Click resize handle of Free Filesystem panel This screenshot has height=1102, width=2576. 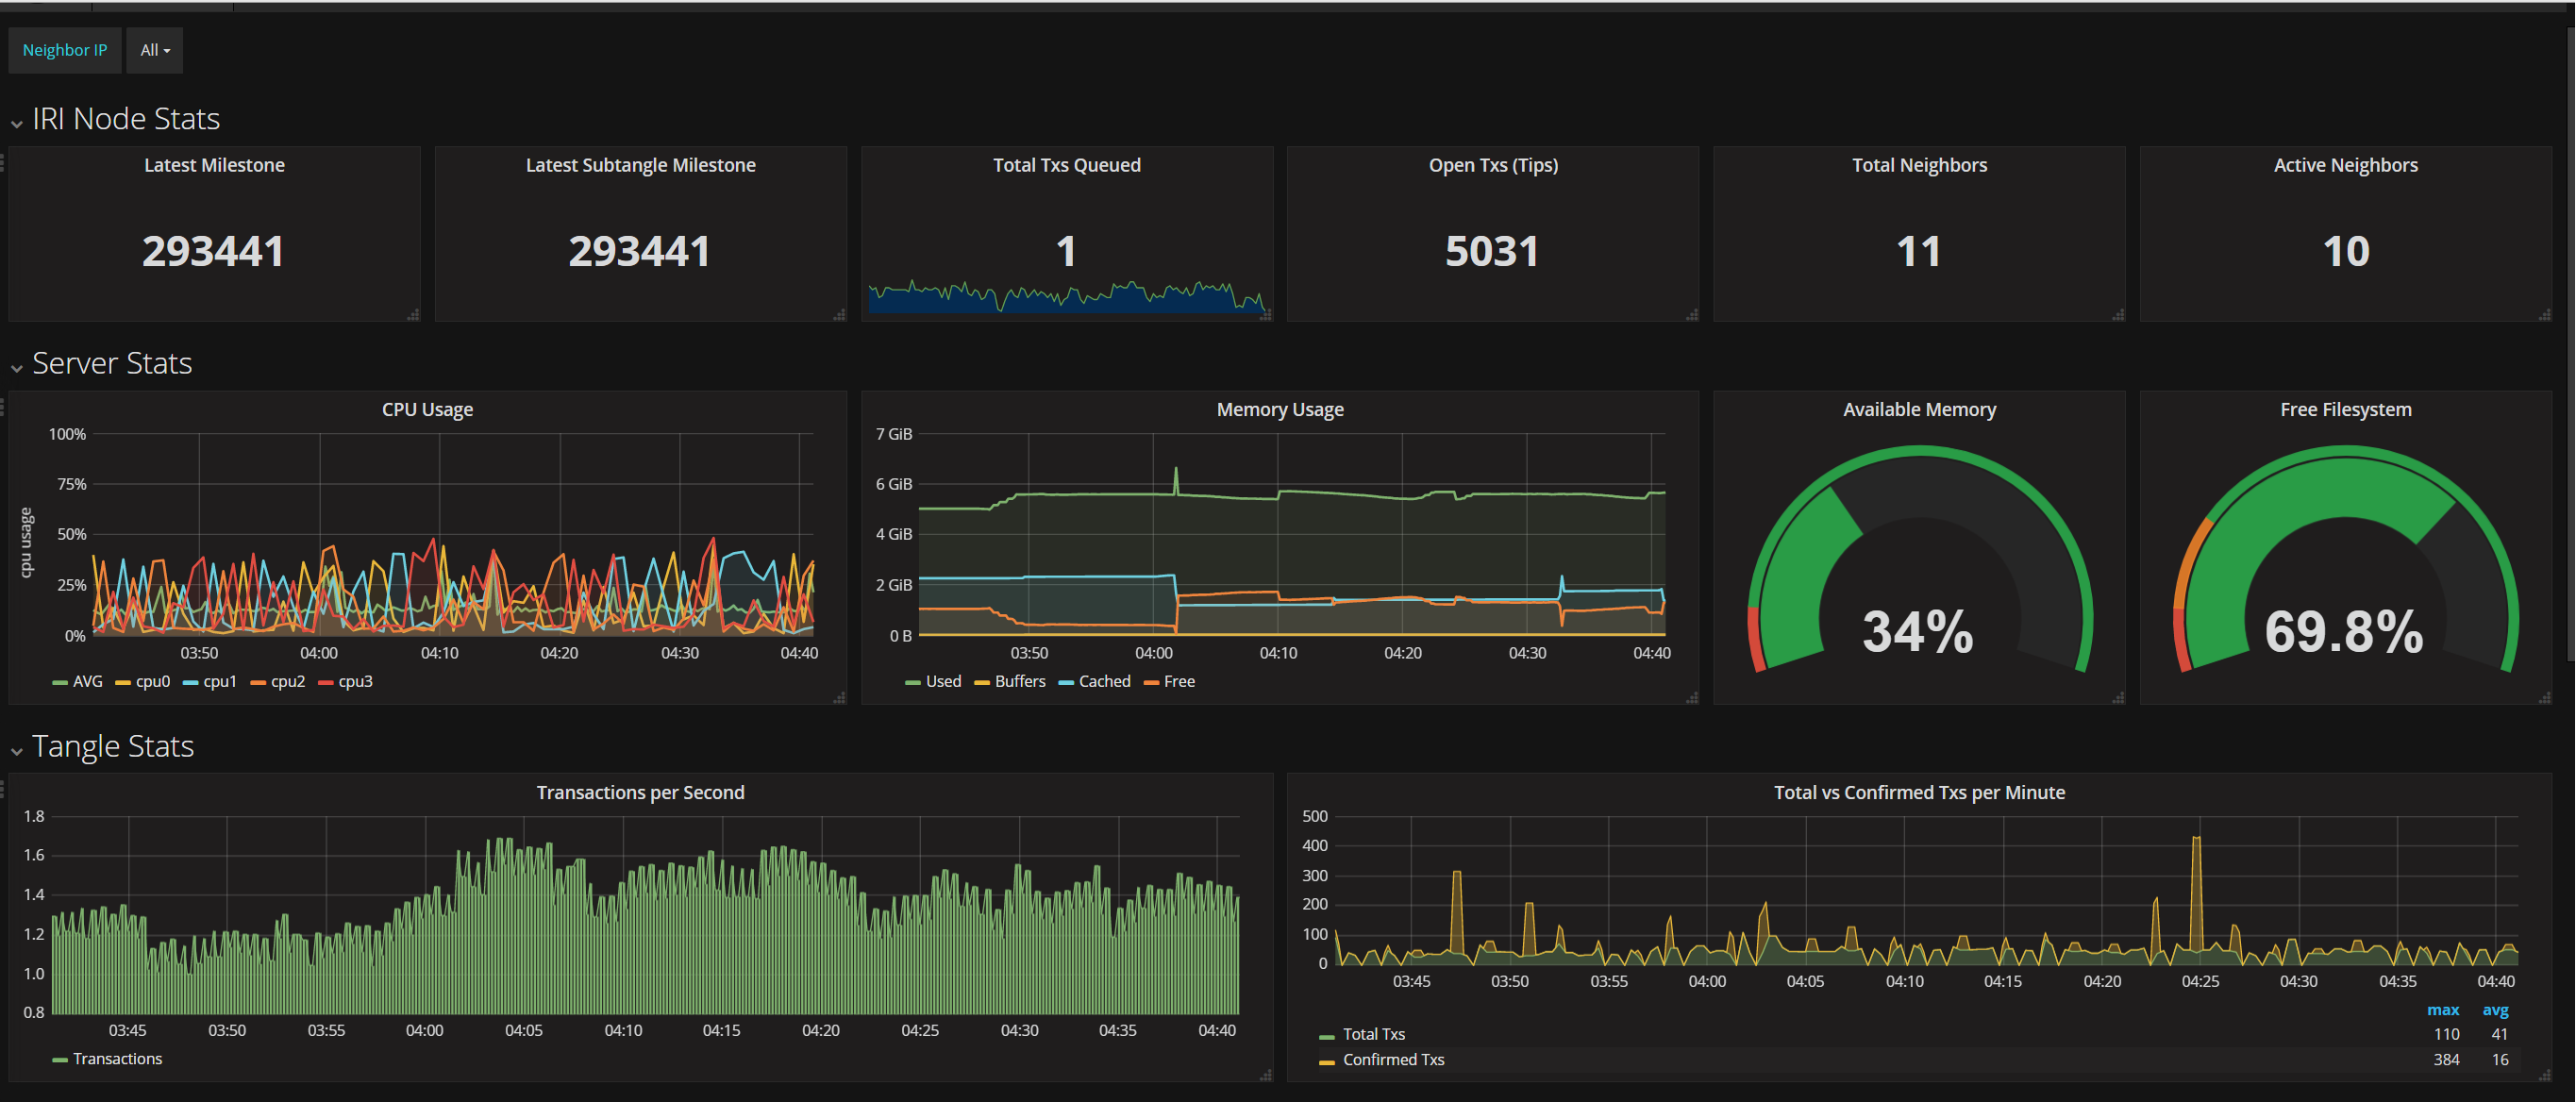(2543, 698)
